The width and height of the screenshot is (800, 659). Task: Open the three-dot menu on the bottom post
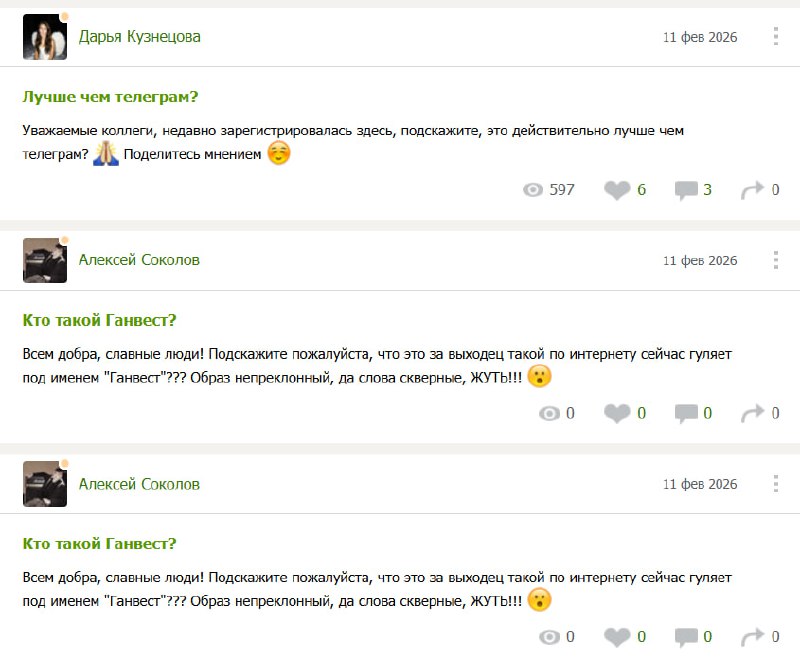775,483
